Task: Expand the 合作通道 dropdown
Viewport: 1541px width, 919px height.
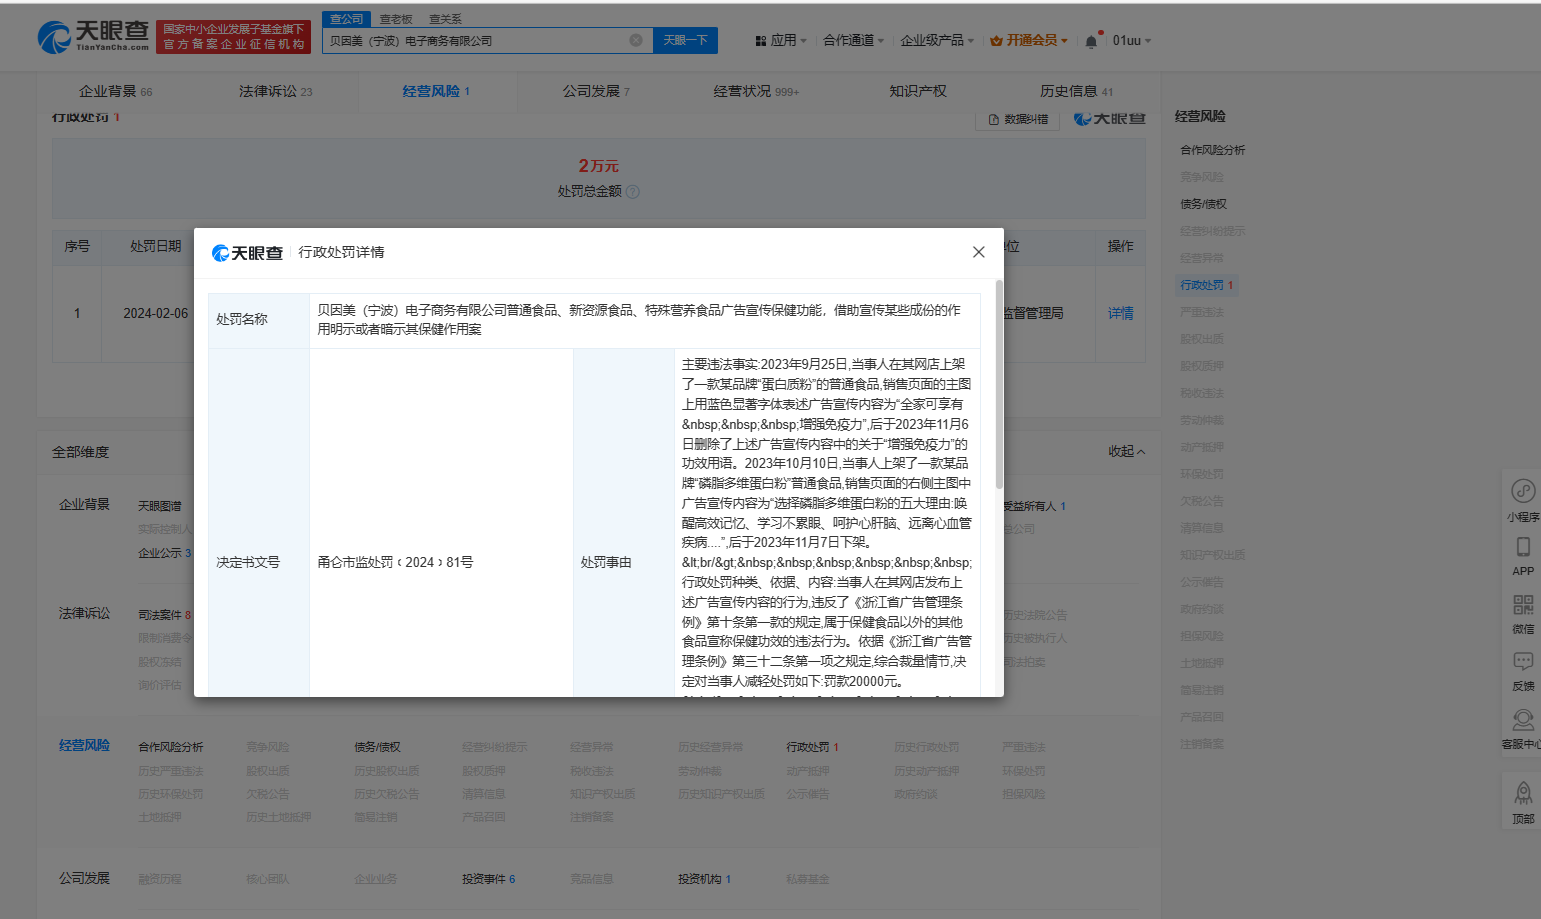Action: (853, 41)
